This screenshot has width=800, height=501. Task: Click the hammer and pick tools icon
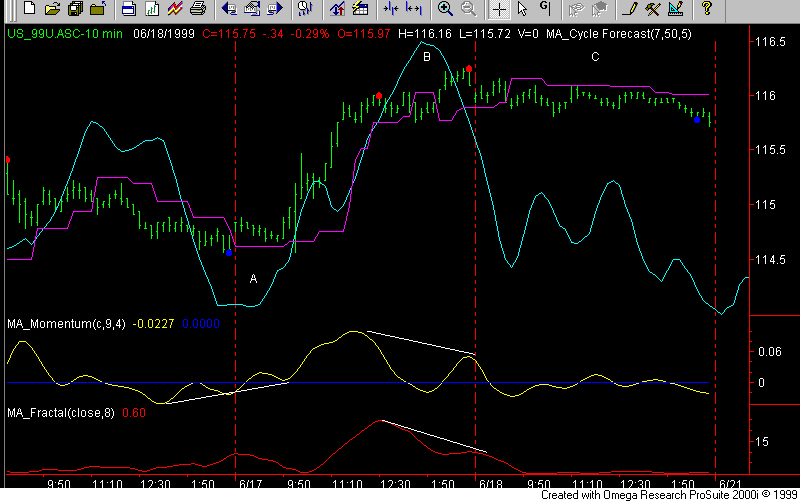[652, 10]
